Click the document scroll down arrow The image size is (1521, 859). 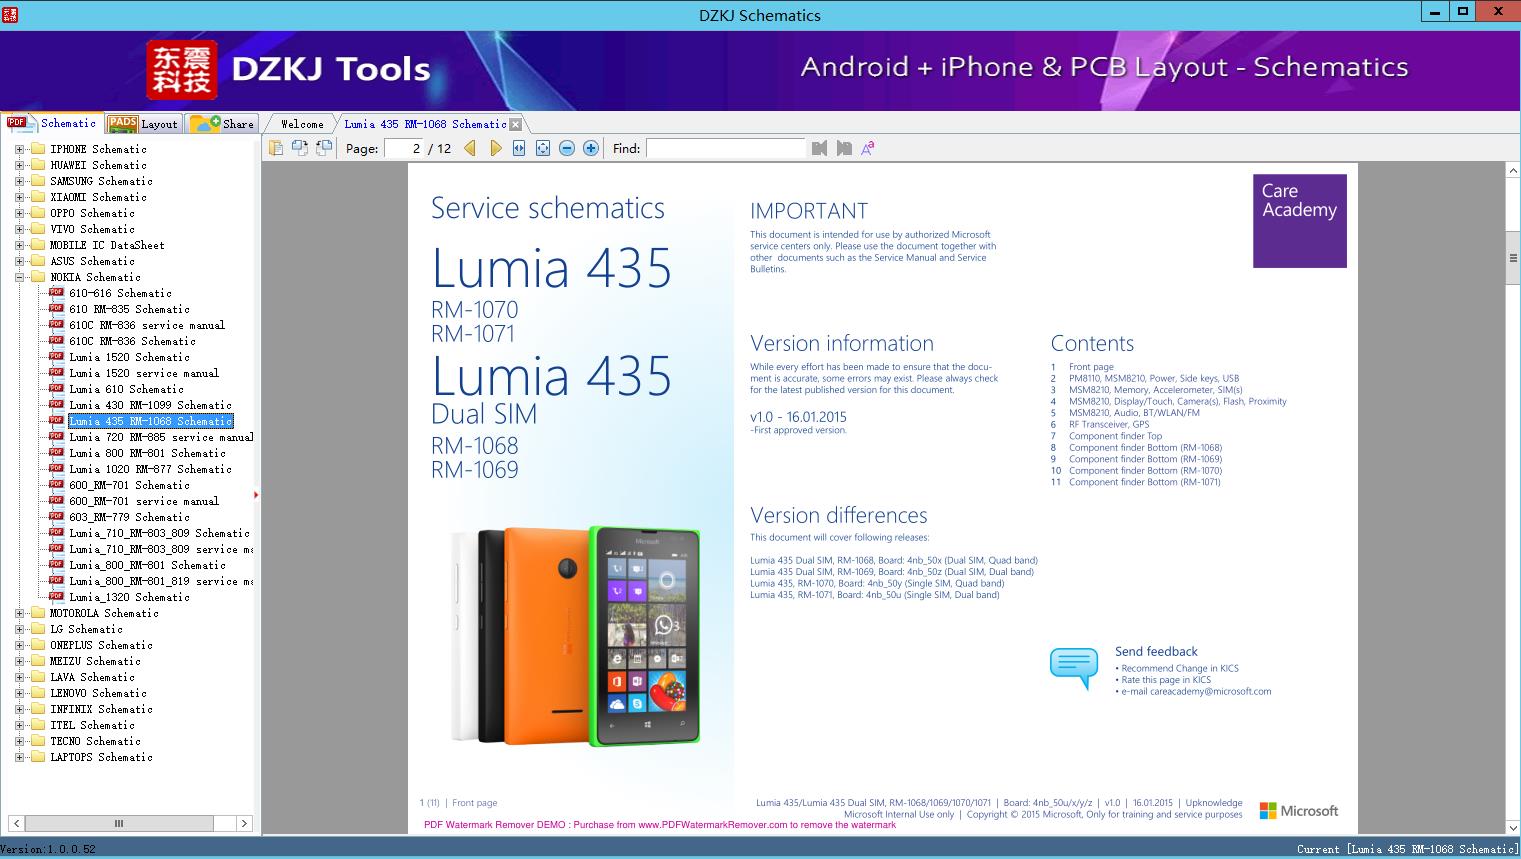[1513, 827]
